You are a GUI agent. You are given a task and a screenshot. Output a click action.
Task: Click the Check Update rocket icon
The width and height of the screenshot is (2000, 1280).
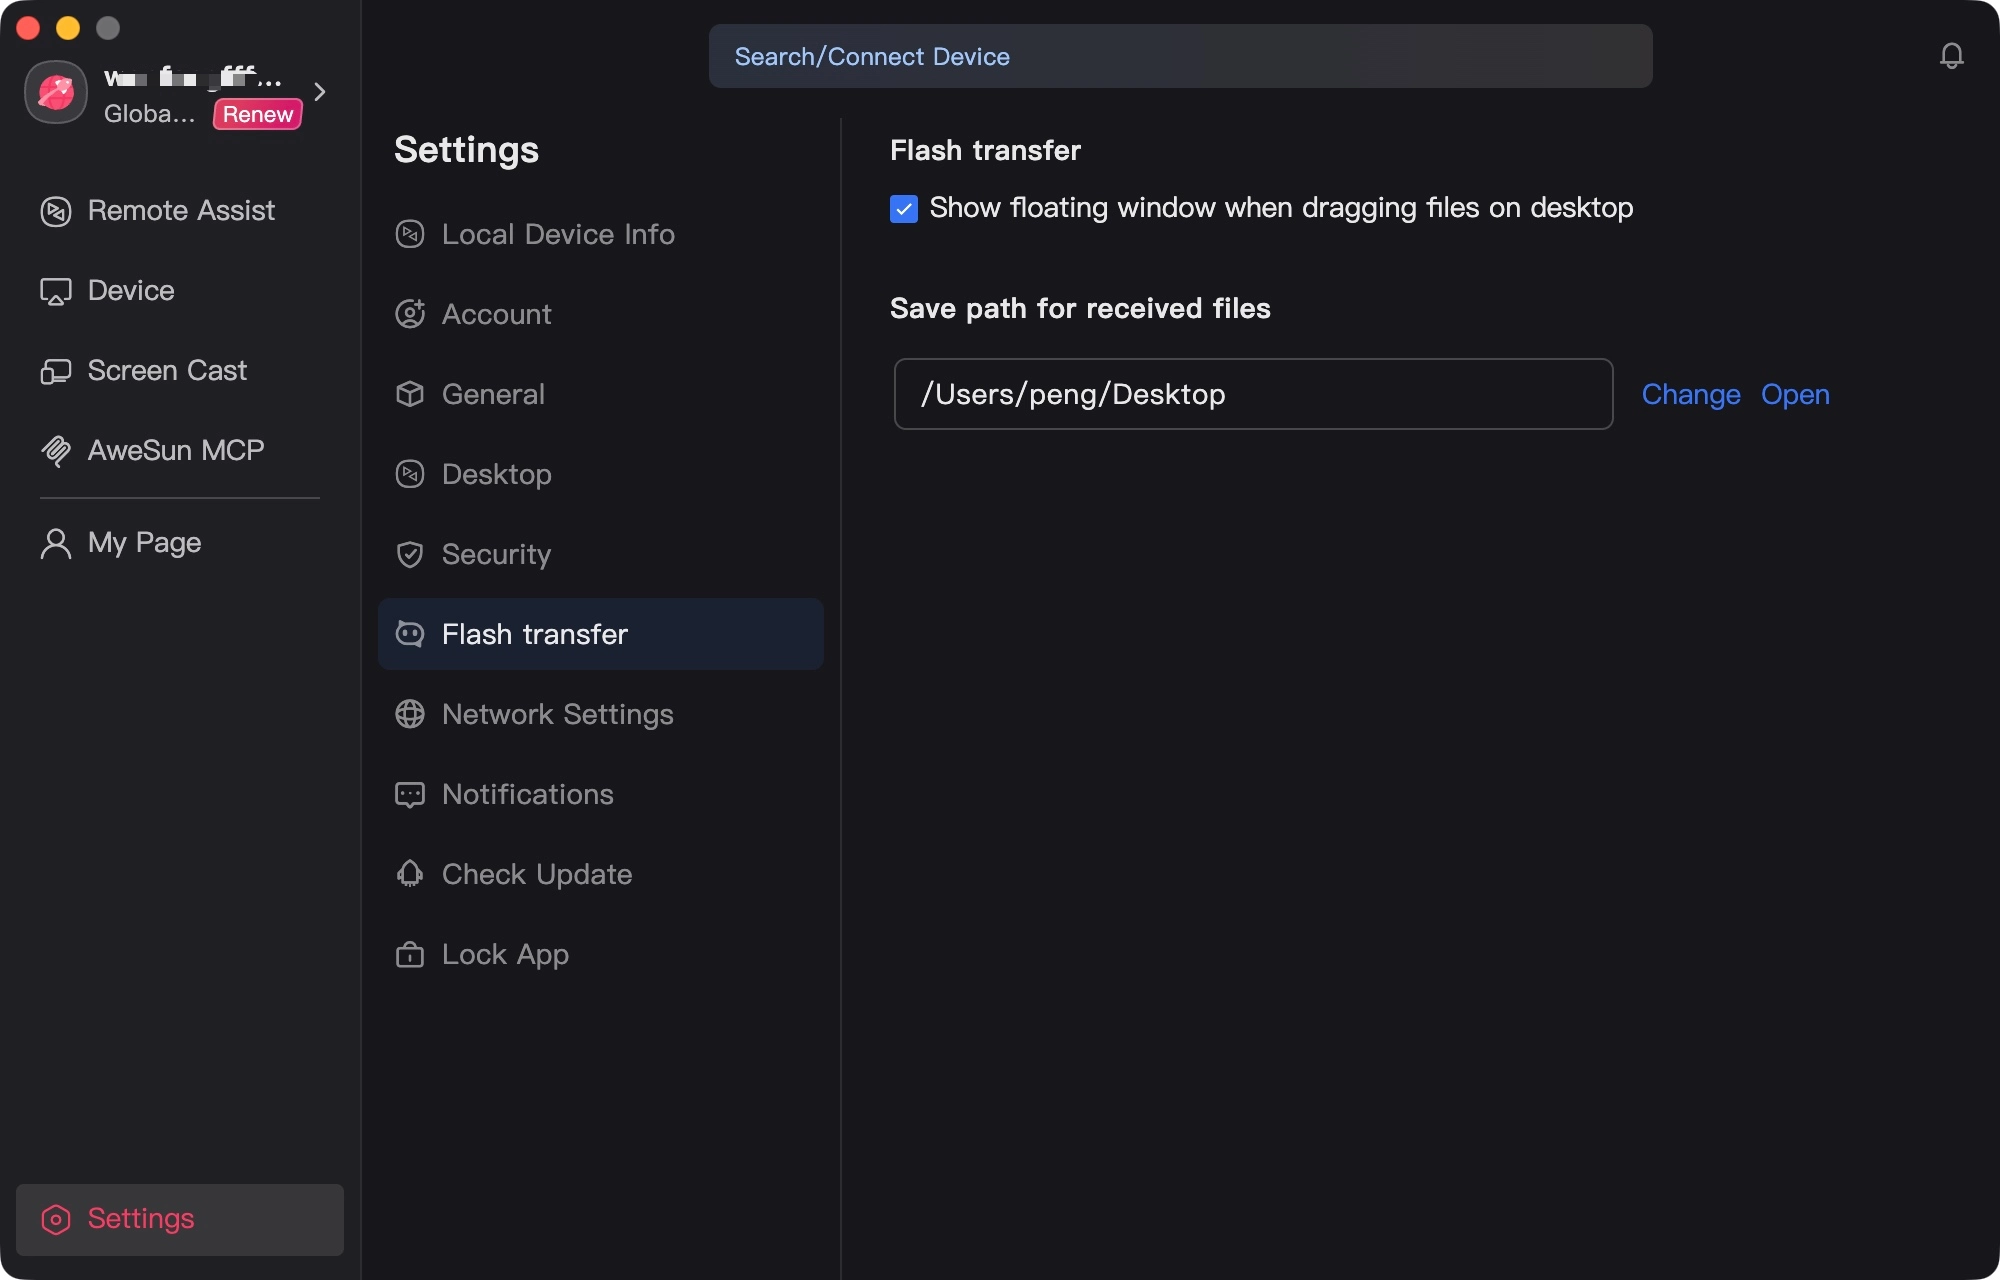[x=410, y=874]
